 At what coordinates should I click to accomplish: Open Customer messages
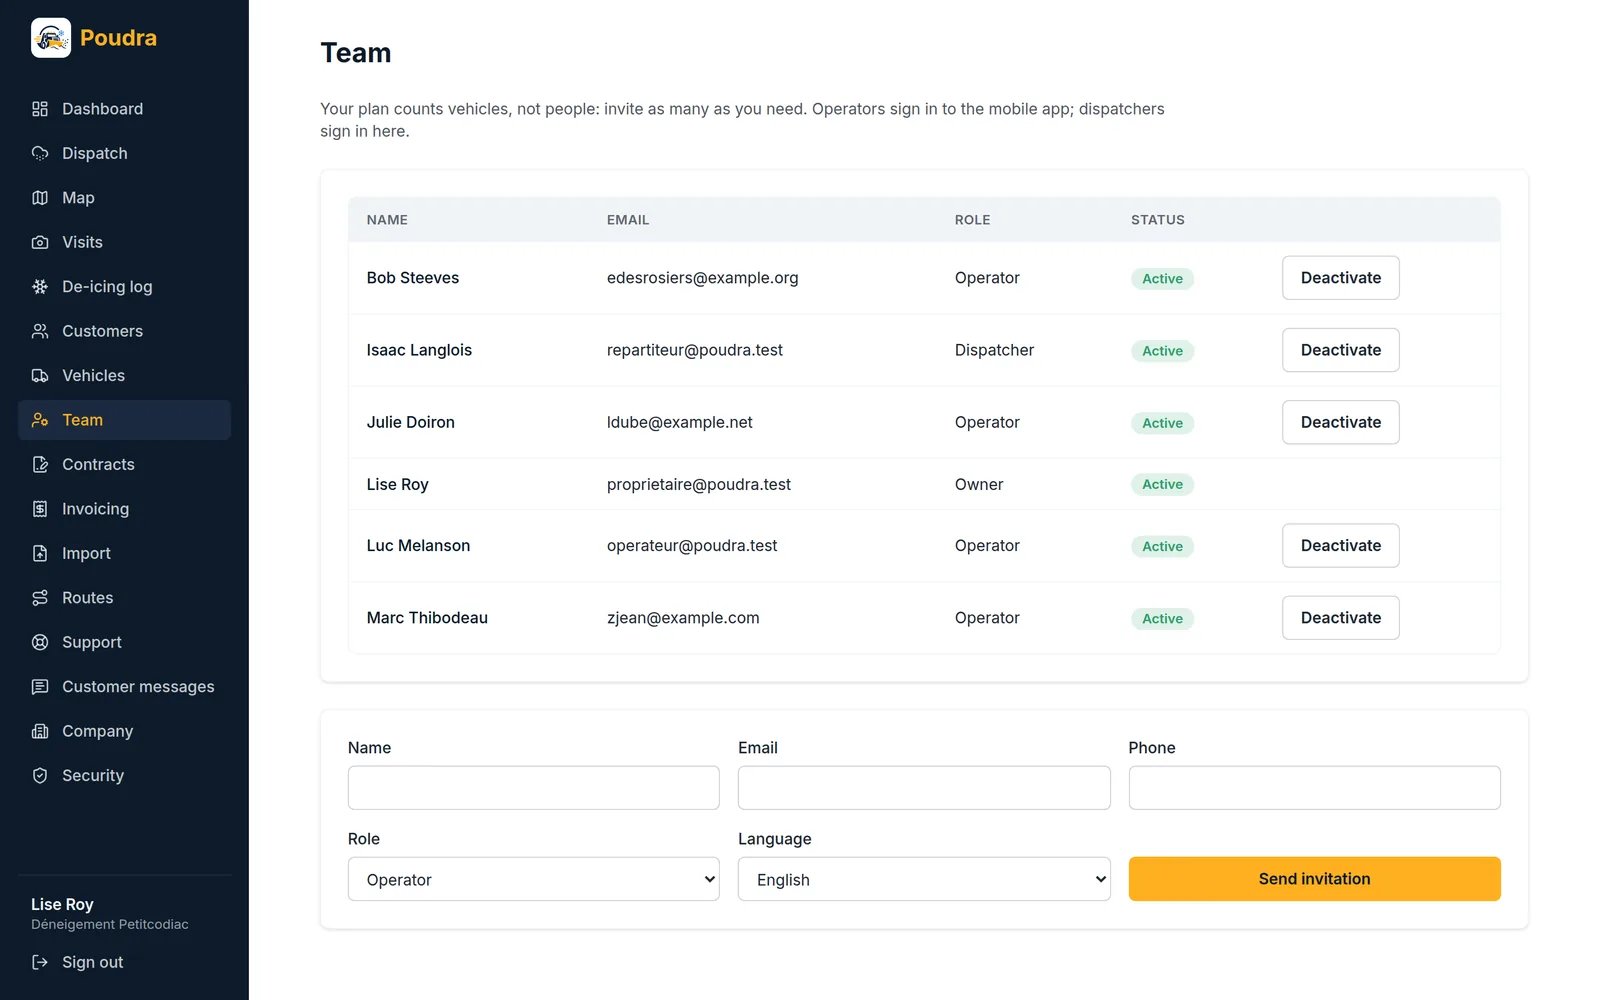click(124, 687)
